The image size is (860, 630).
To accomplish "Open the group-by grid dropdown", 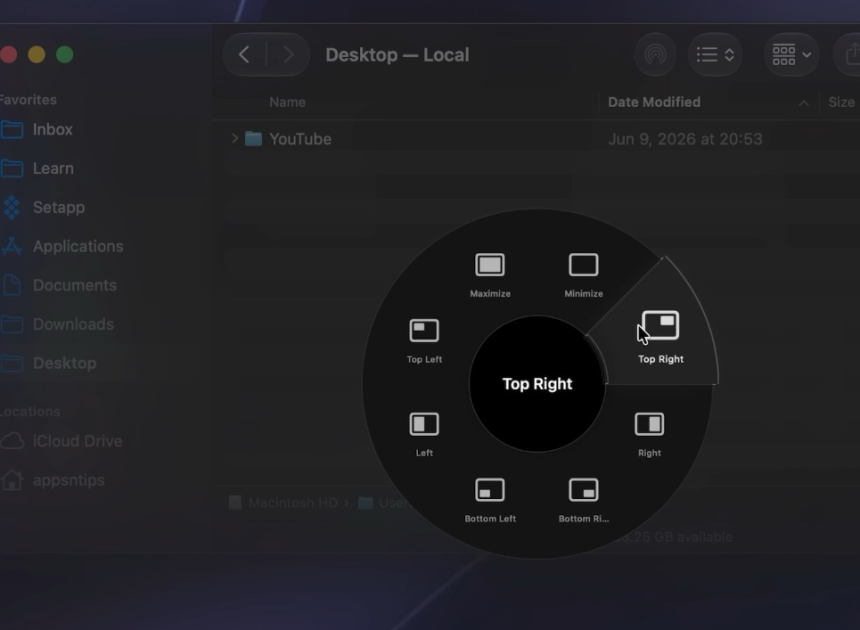I will pyautogui.click(x=791, y=55).
